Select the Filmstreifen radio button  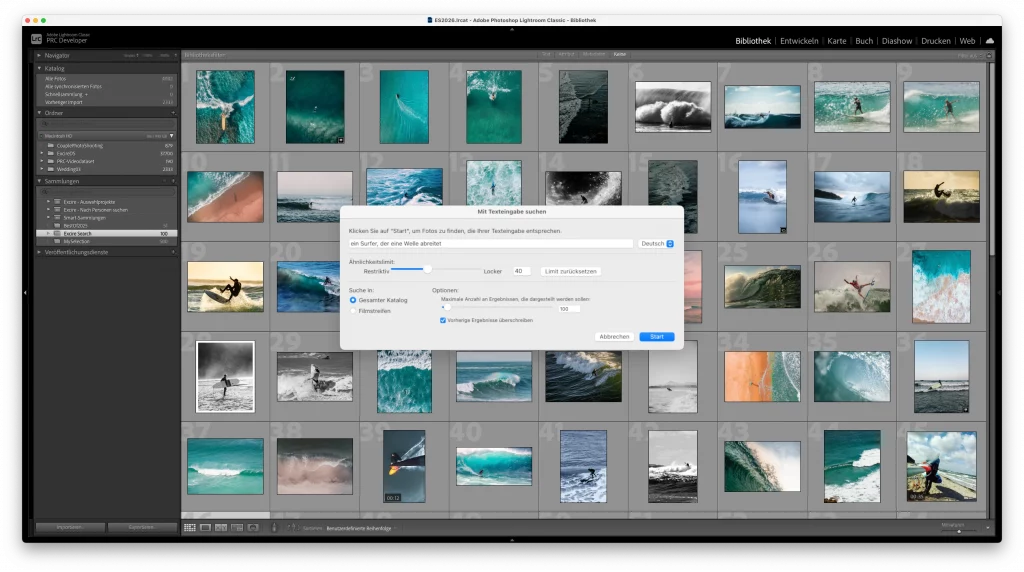[x=353, y=311]
